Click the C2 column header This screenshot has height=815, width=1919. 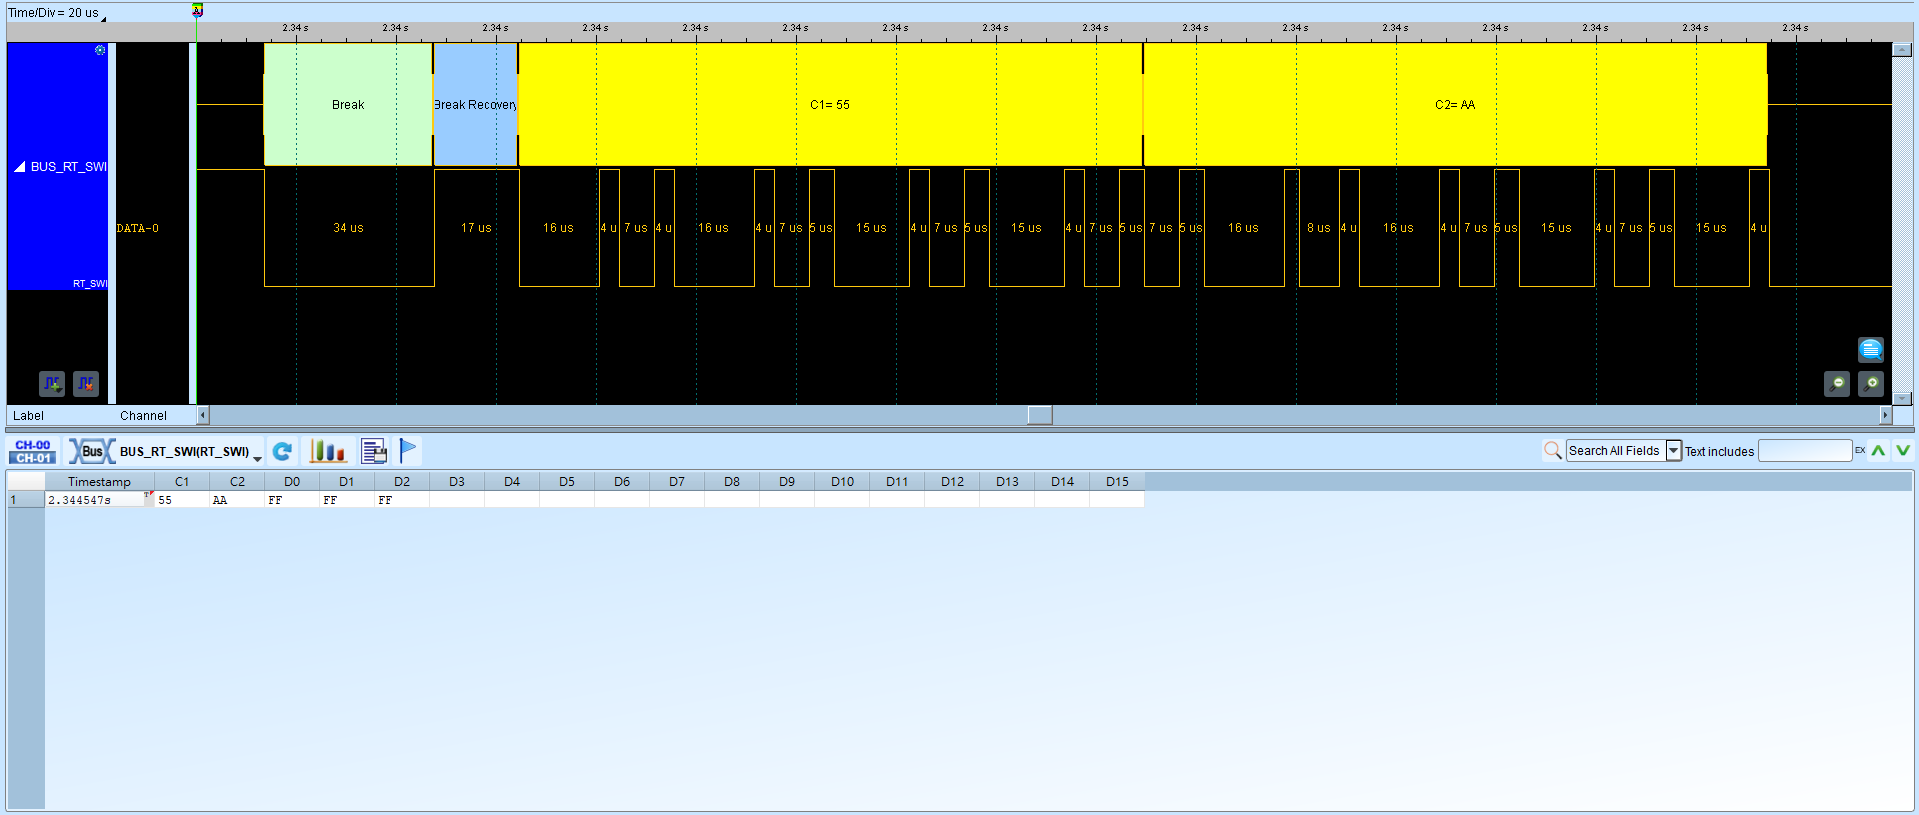coord(237,482)
